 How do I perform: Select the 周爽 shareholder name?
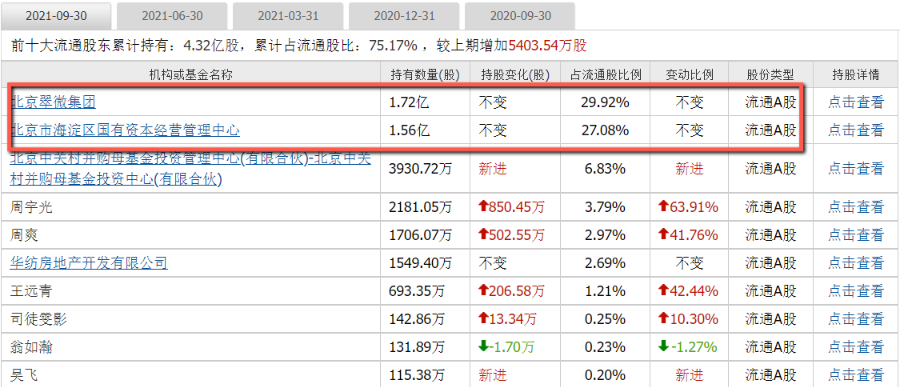tap(24, 235)
